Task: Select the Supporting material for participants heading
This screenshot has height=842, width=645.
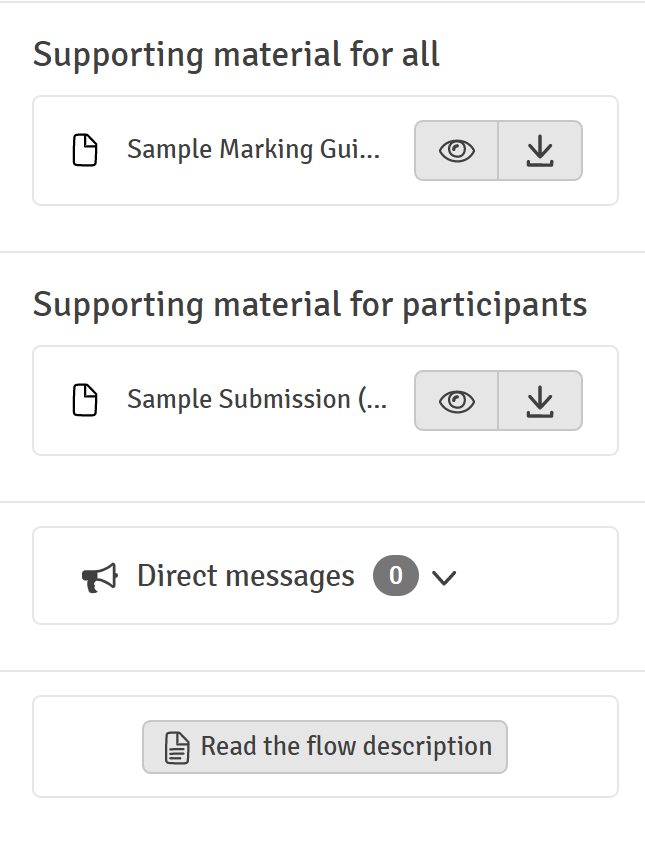Action: point(310,305)
